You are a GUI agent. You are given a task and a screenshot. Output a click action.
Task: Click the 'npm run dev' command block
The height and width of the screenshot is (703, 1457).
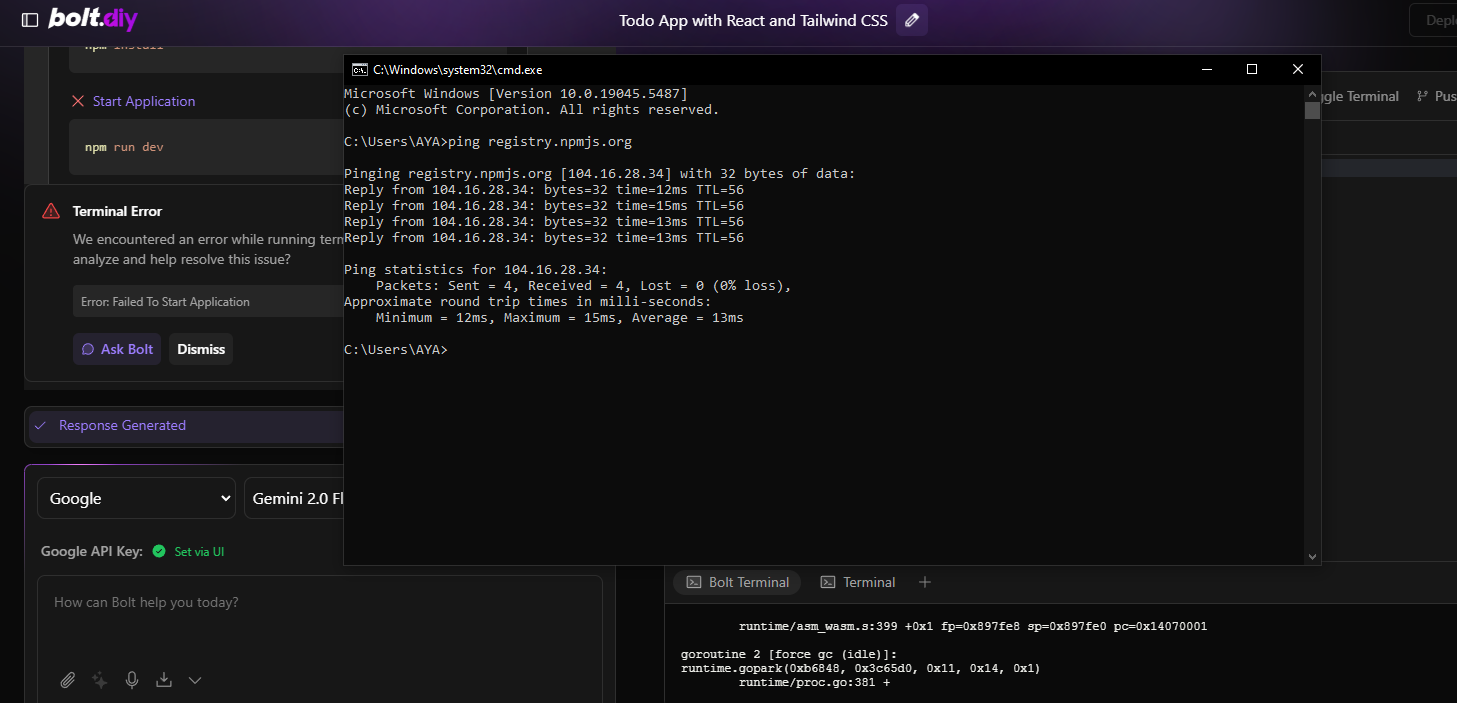207,147
